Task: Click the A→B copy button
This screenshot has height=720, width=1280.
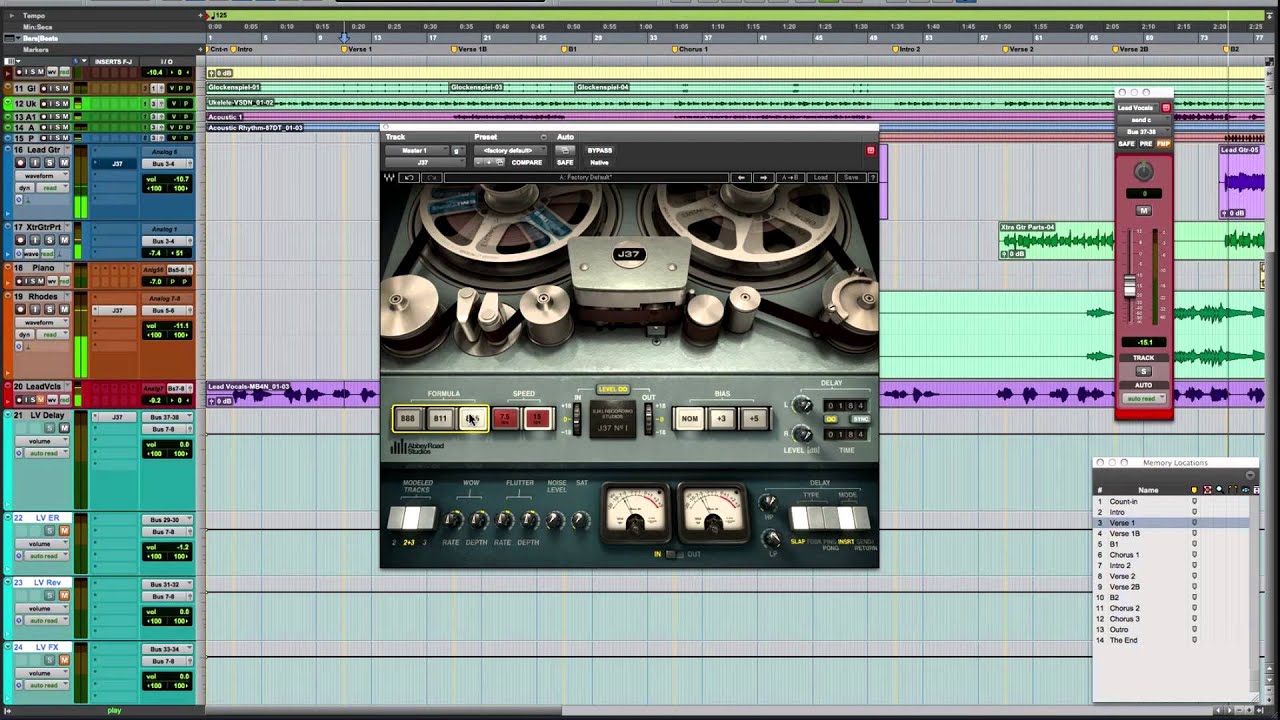Action: [789, 178]
